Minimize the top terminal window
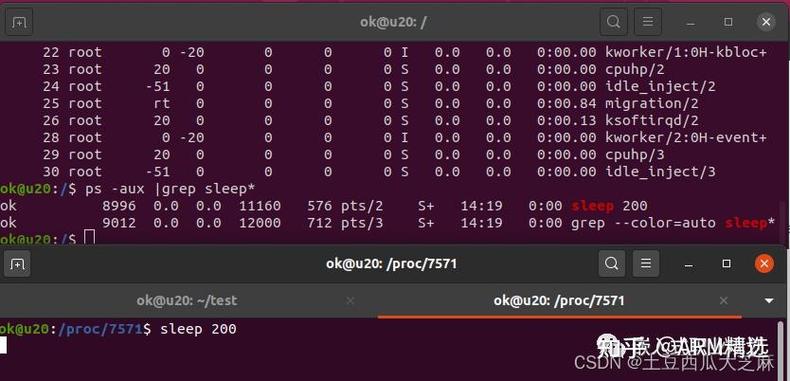Screen dimensions: 790x381 pos(691,22)
